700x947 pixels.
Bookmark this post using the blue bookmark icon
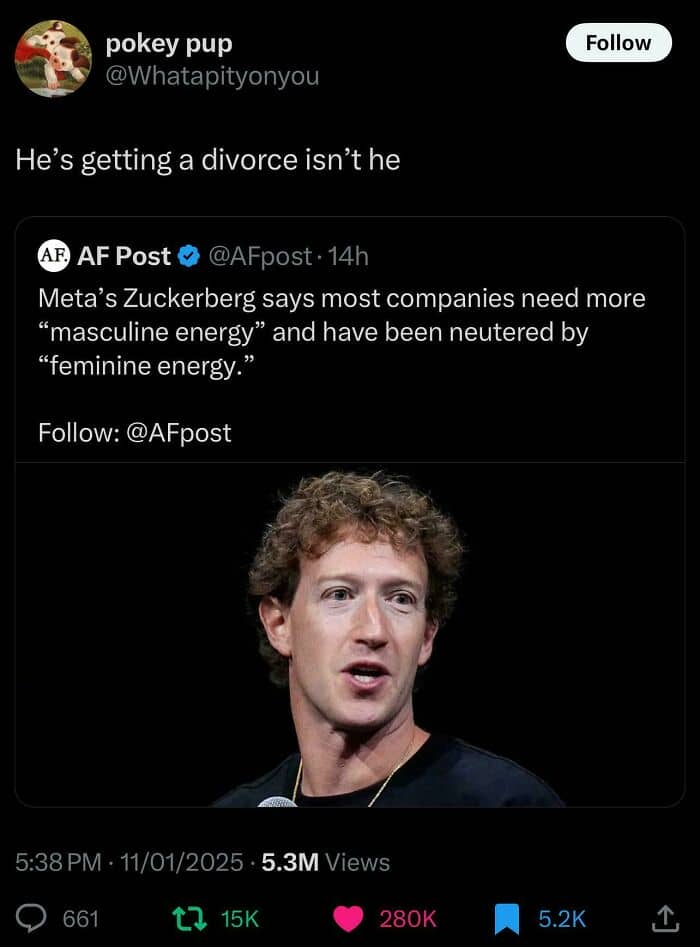(509, 918)
